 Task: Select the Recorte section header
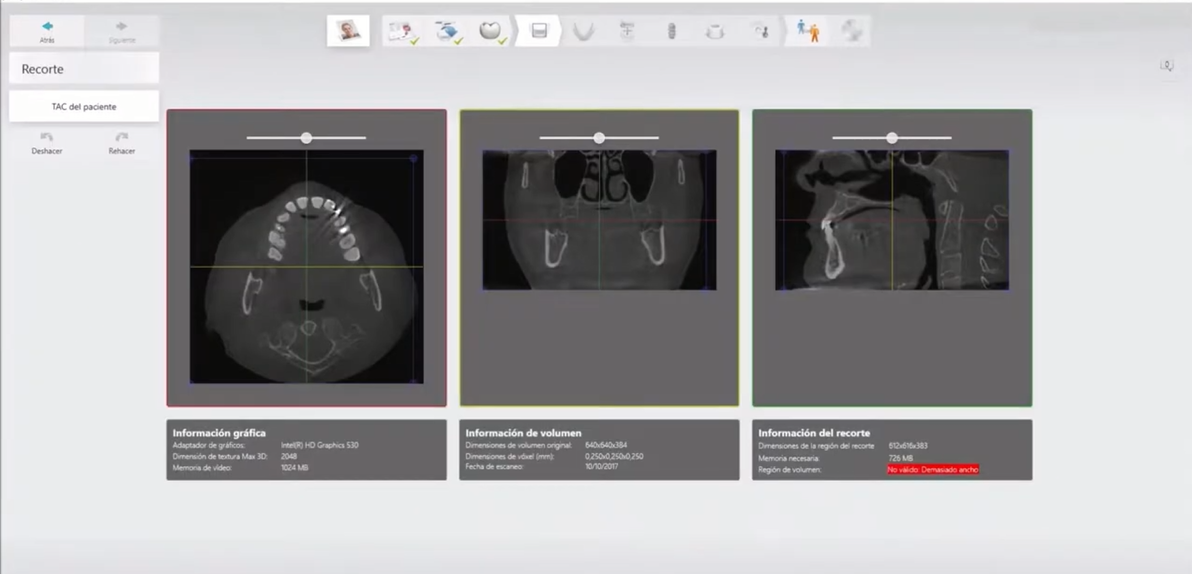click(84, 68)
